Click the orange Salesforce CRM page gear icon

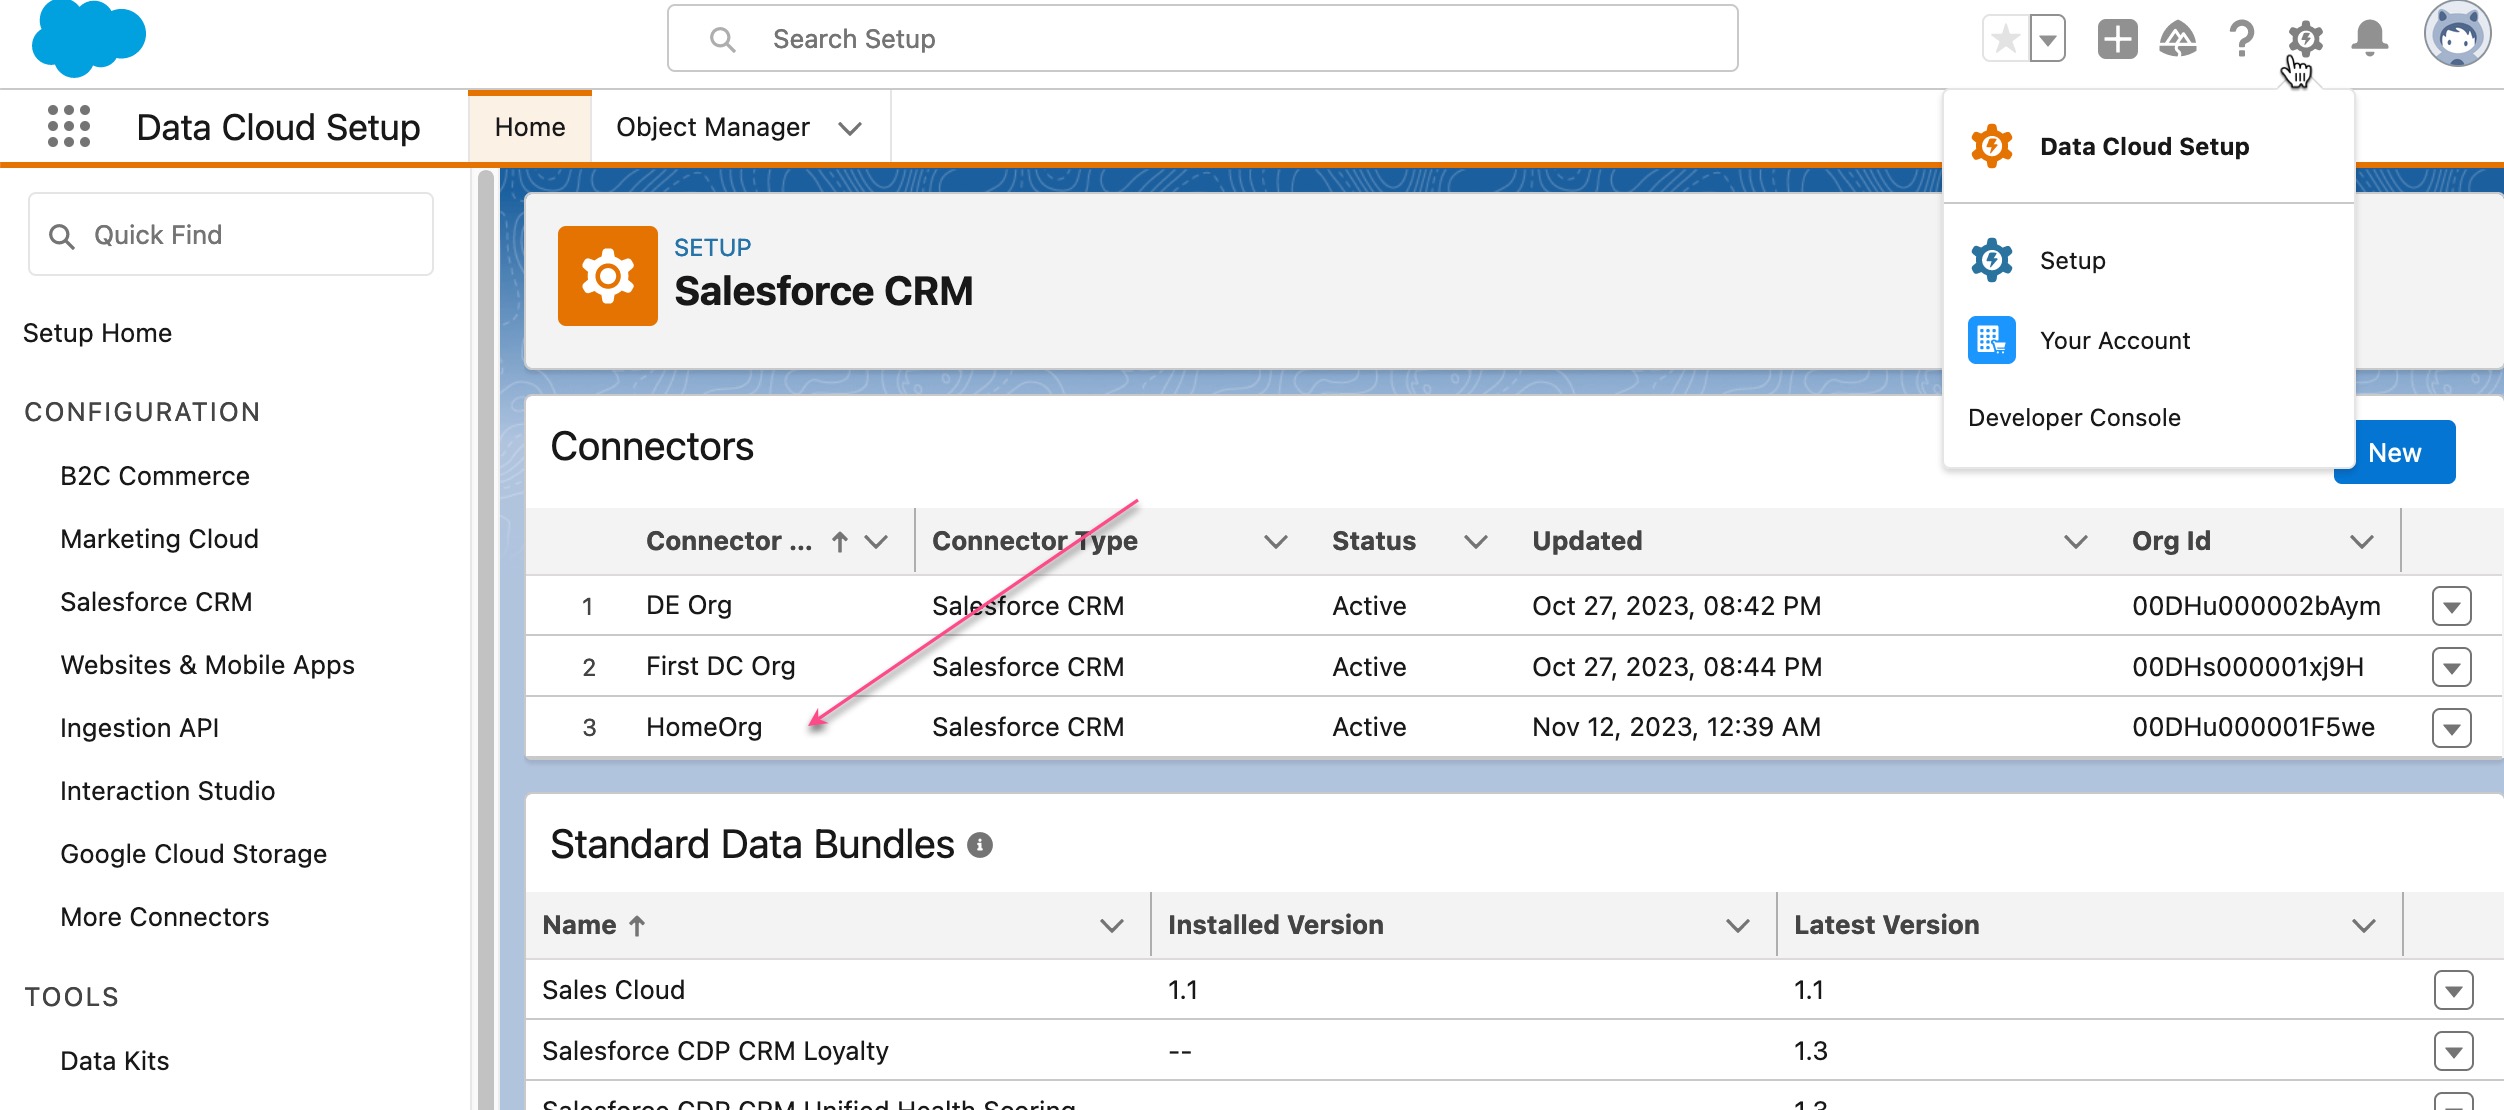[x=608, y=276]
